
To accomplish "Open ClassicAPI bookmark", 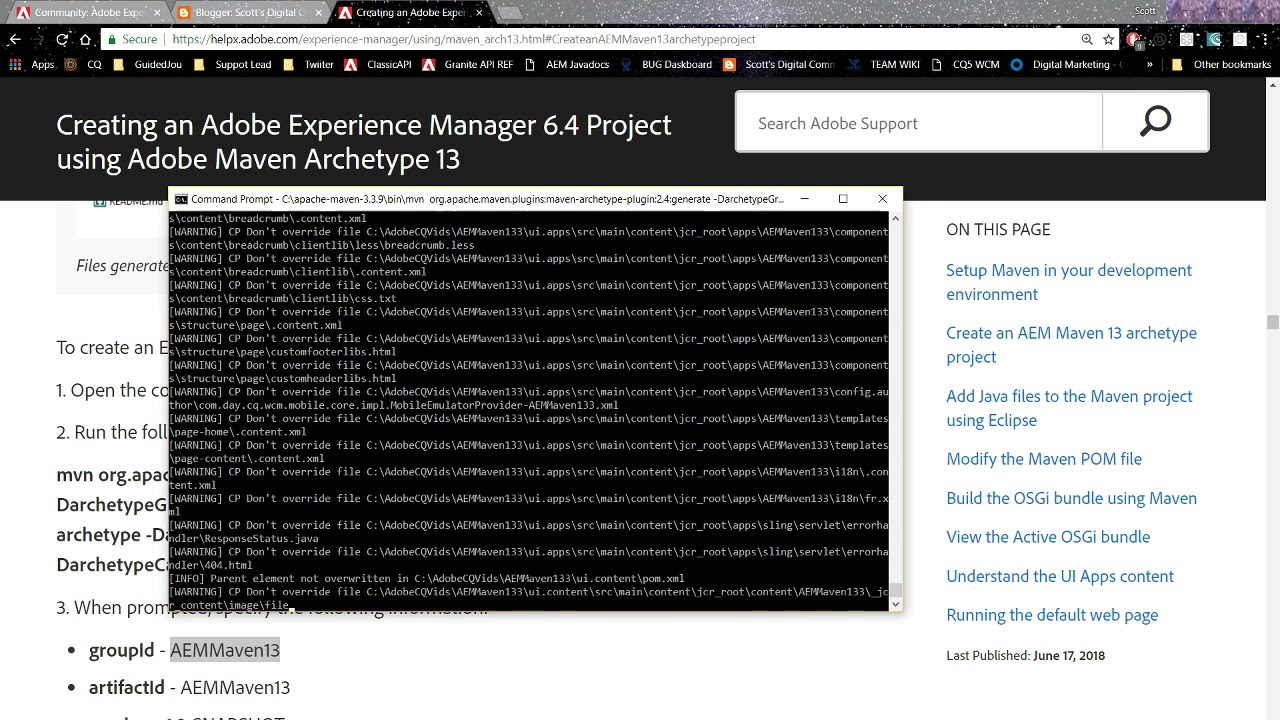I will pyautogui.click(x=378, y=64).
